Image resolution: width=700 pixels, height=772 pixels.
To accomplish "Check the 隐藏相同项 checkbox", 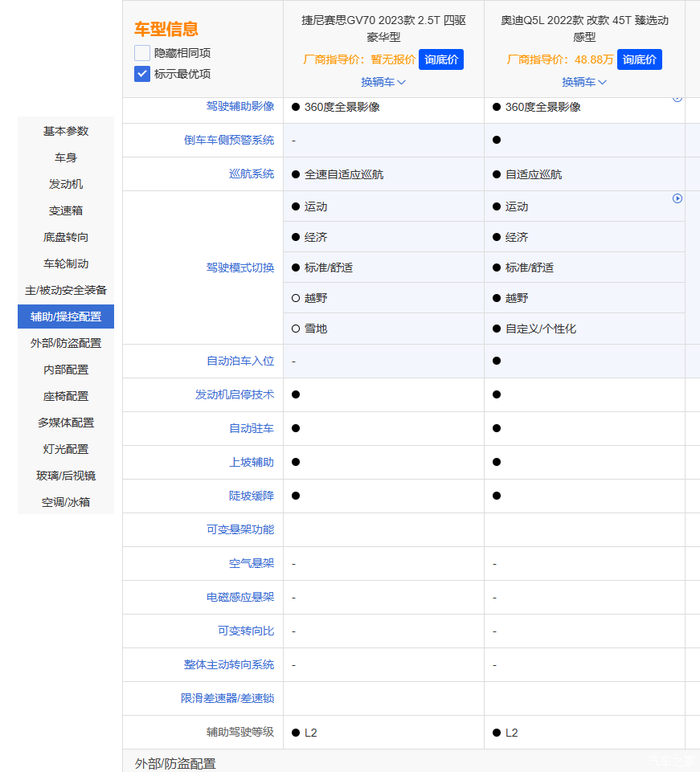I will click(142, 53).
